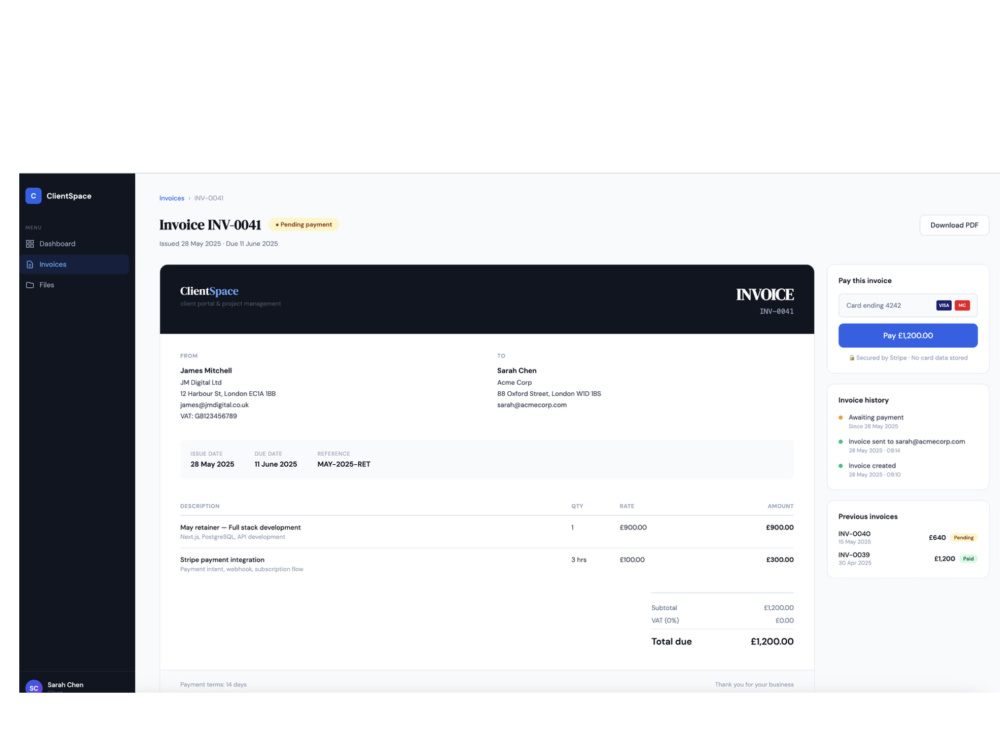
Task: Click the Subtotal £1,200.00 value
Action: (779, 608)
